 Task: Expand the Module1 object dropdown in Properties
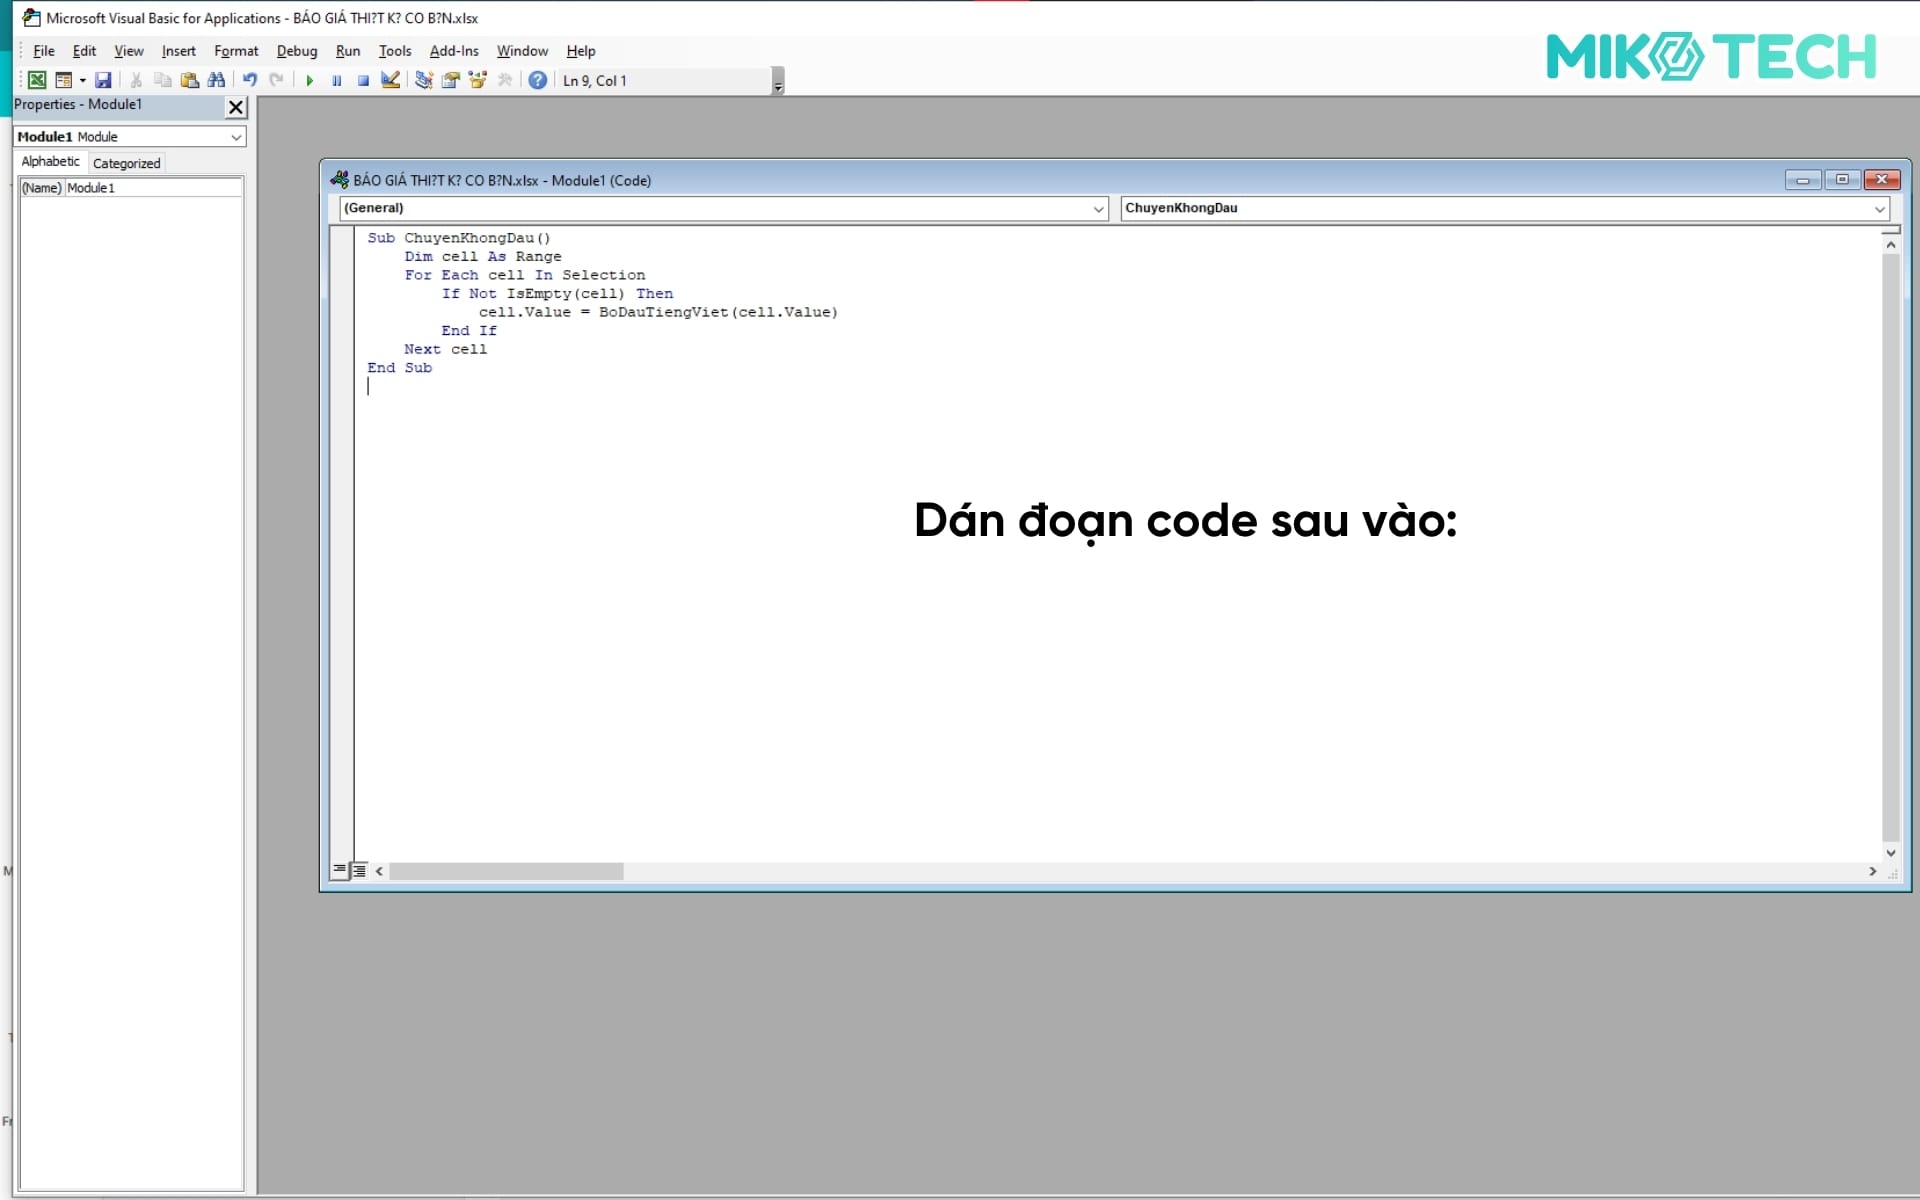[236, 137]
